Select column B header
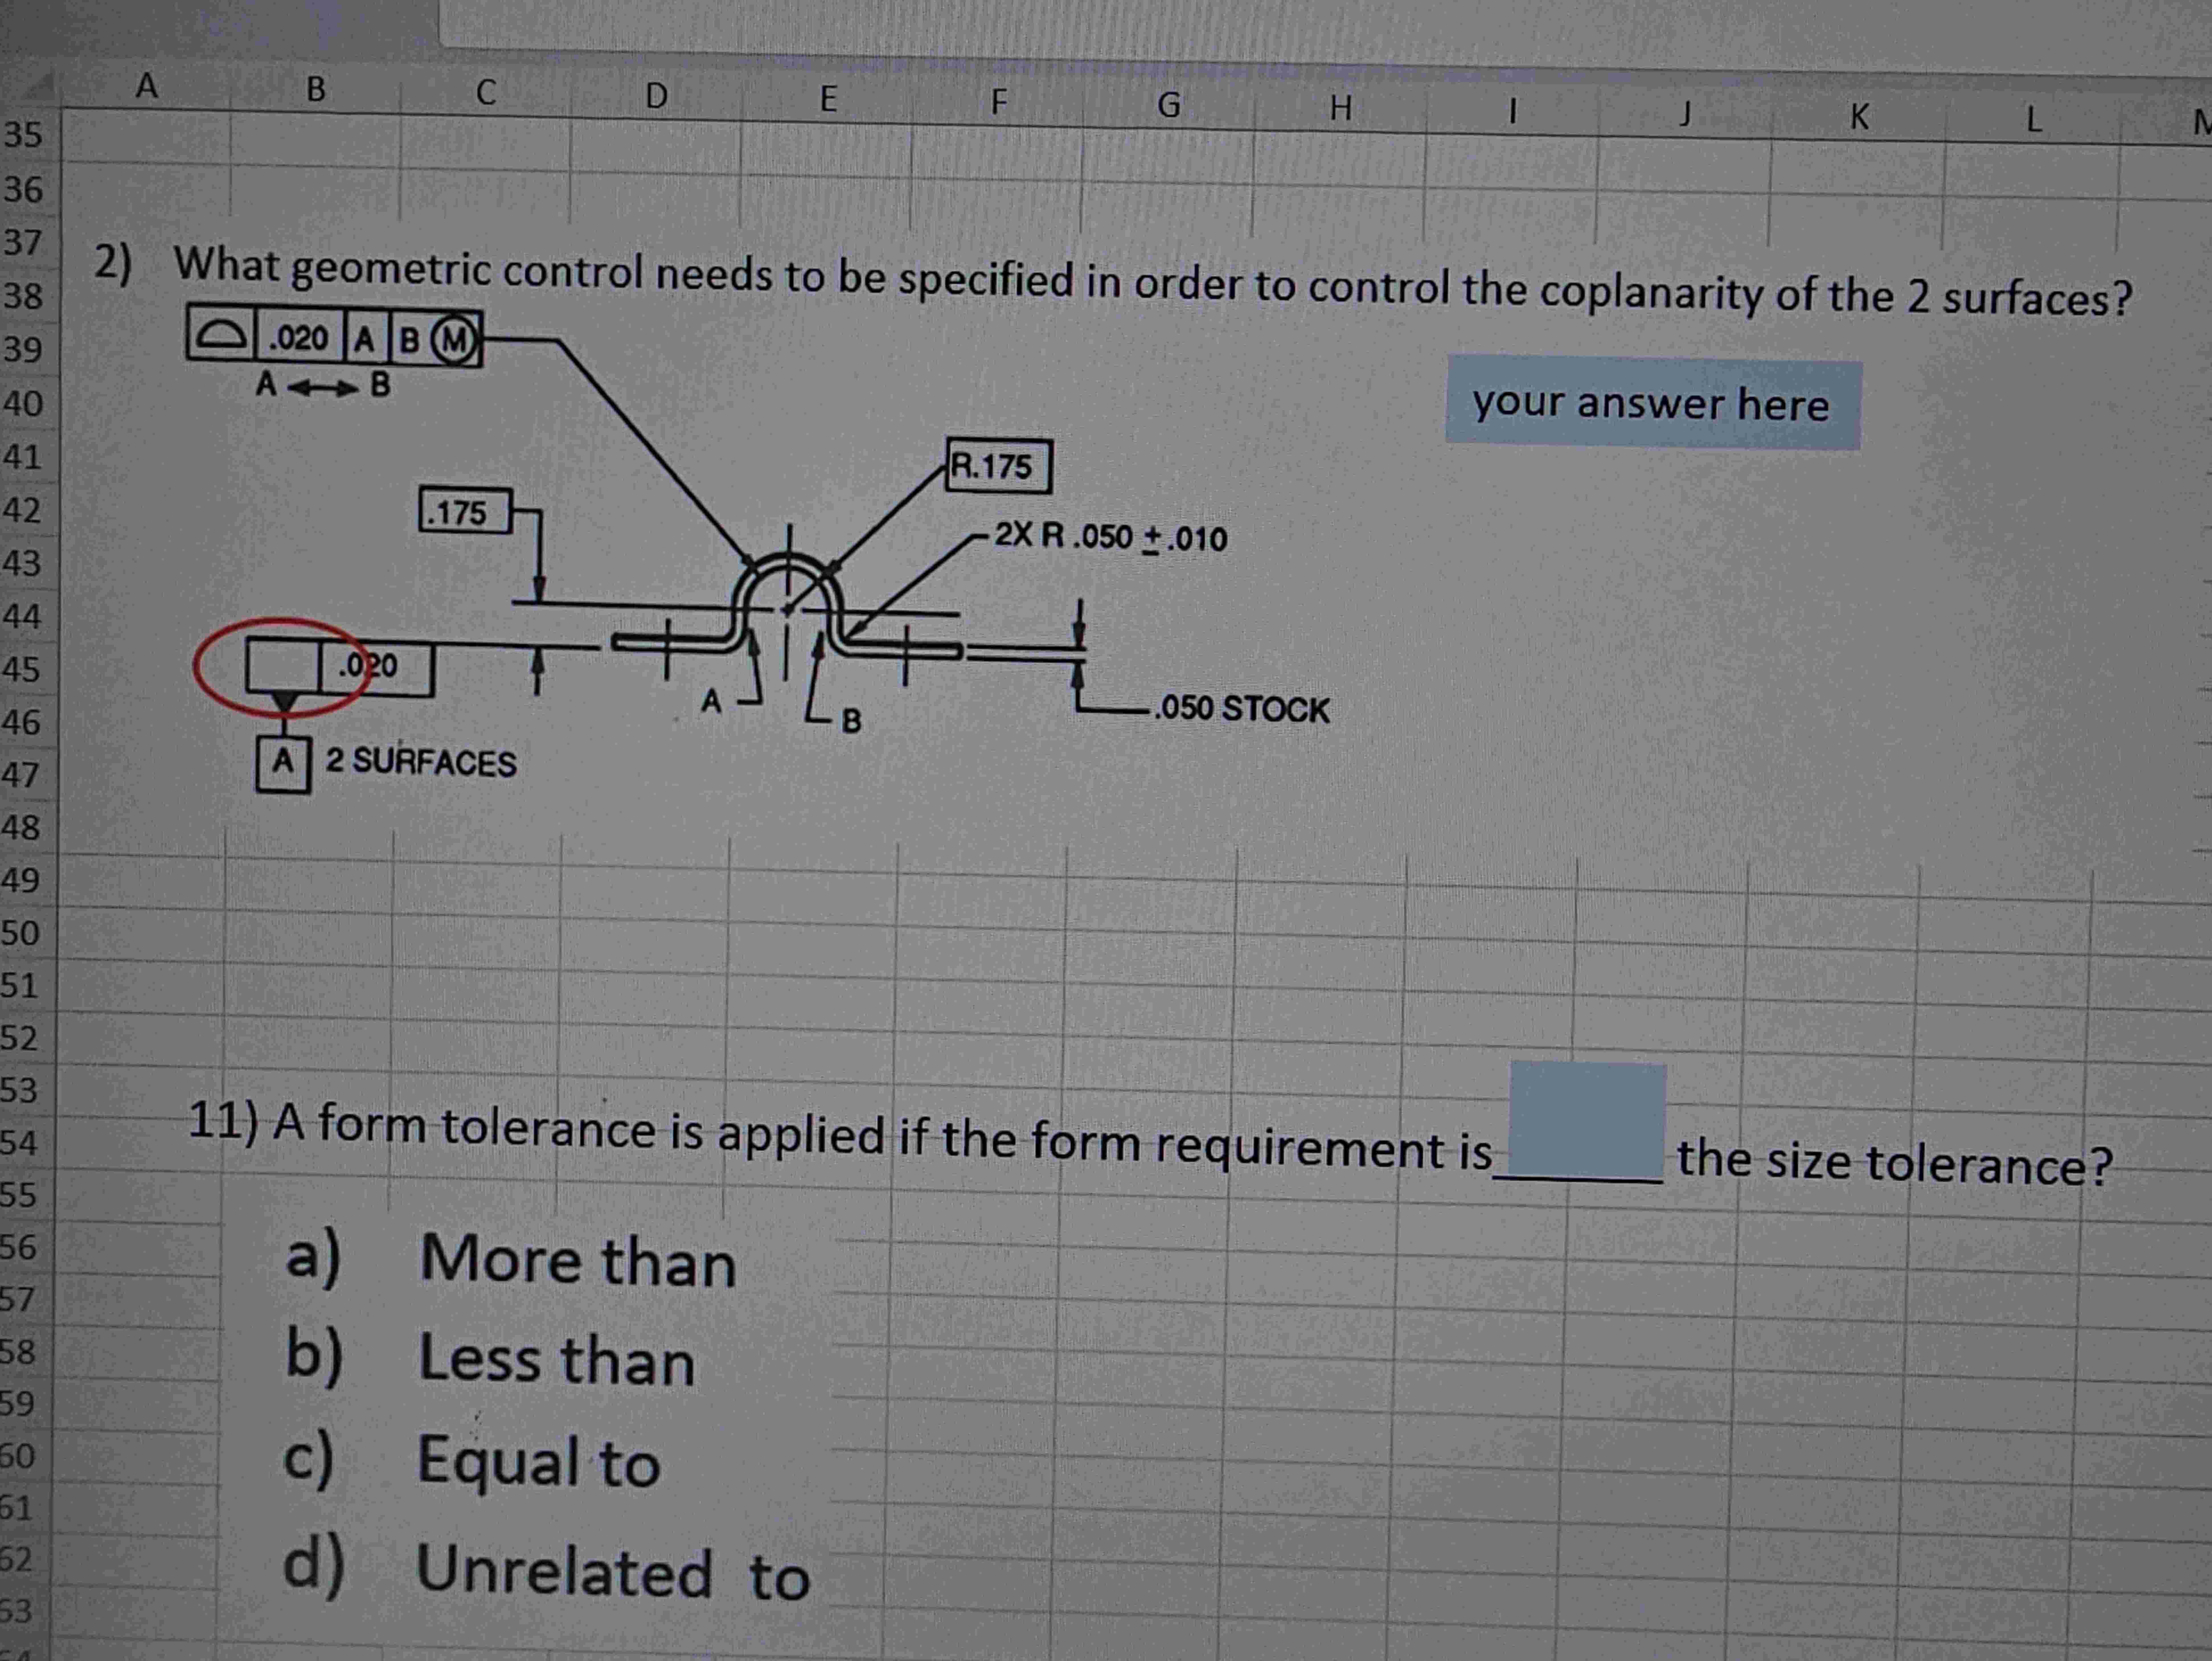Viewport: 2212px width, 1661px height. tap(316, 90)
